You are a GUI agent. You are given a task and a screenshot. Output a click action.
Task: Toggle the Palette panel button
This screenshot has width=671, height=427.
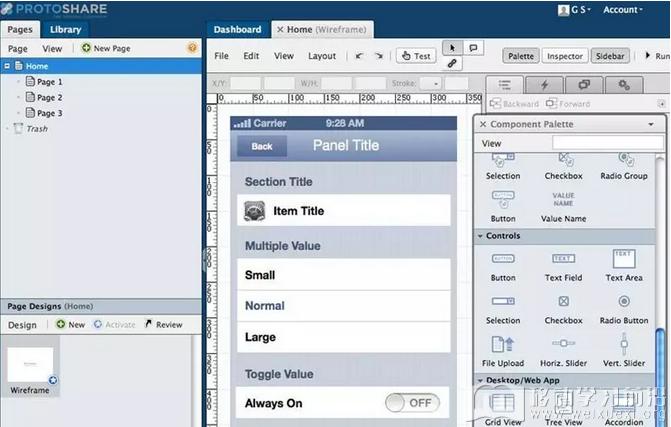click(x=521, y=56)
